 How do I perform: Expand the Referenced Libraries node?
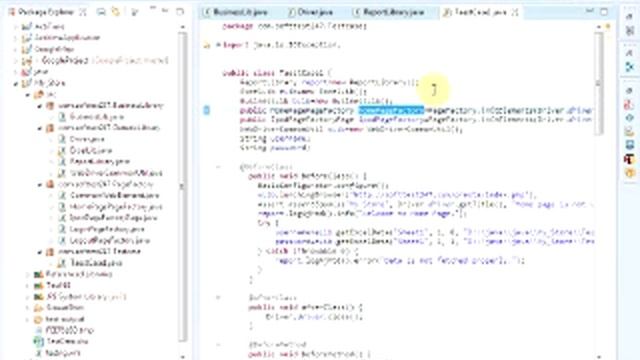[x=28, y=274]
